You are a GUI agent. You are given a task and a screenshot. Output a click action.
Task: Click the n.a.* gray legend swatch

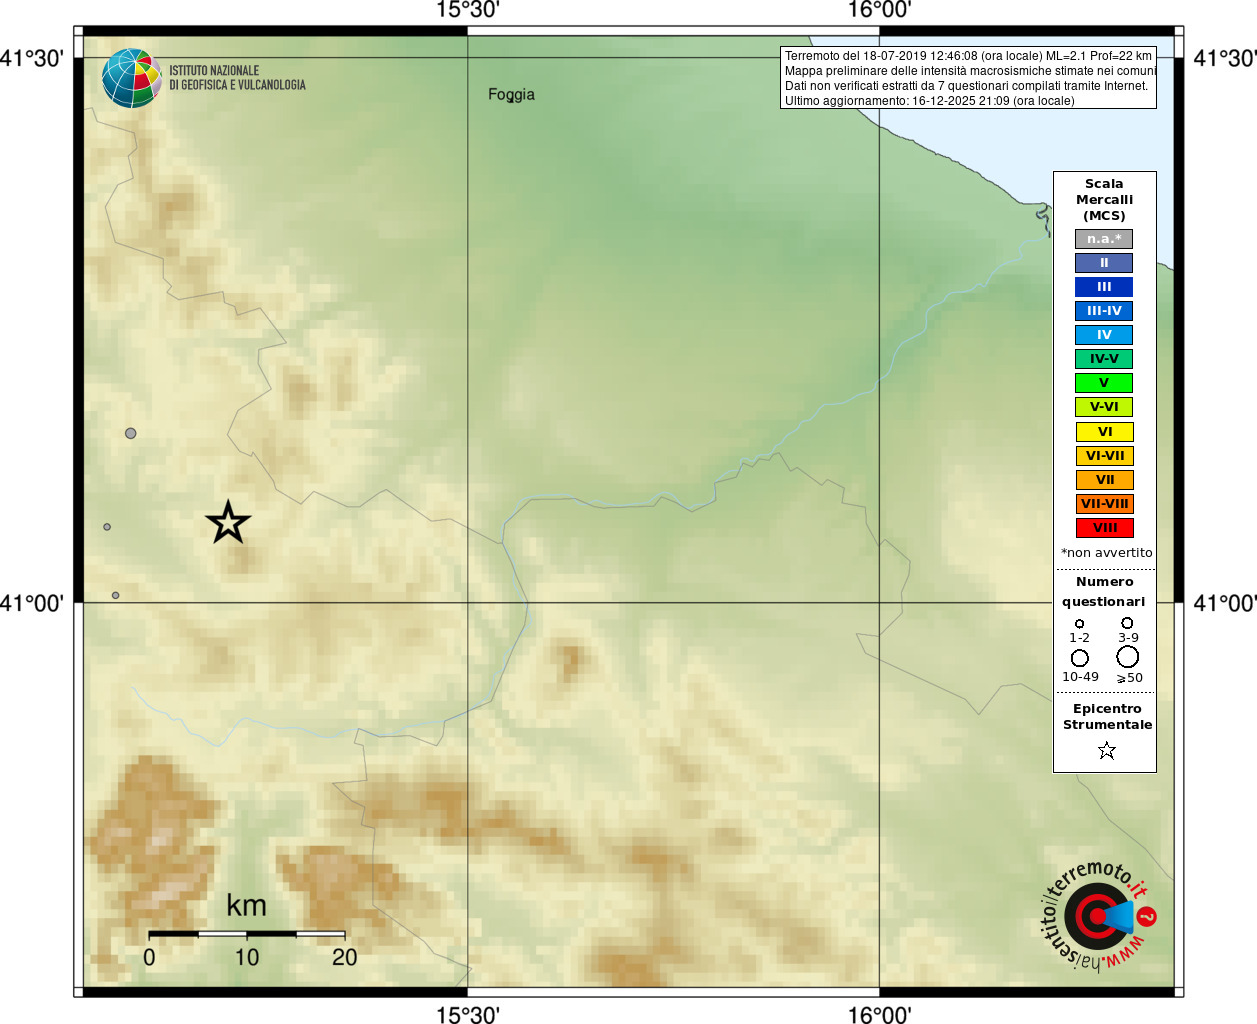coord(1104,239)
